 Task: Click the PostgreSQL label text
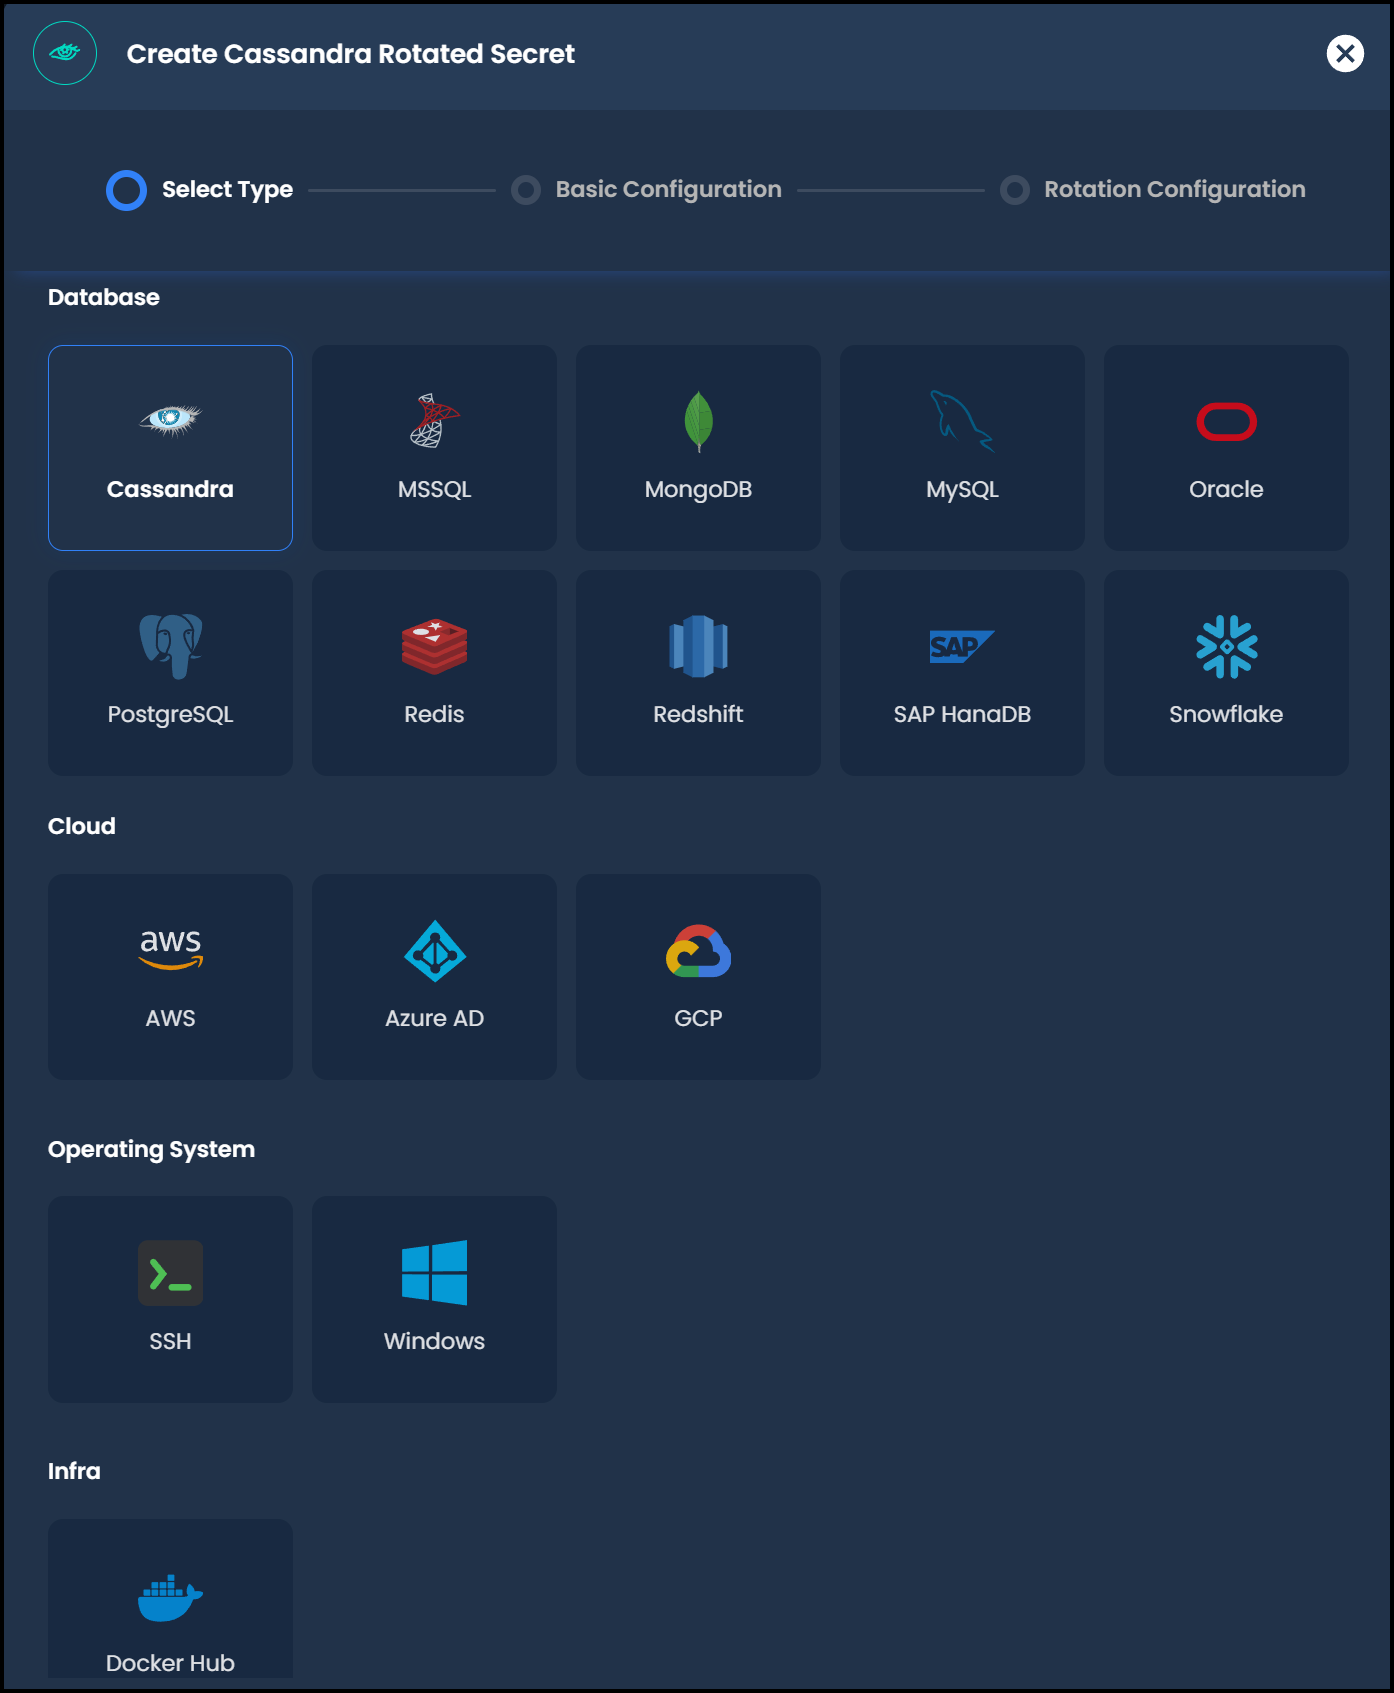tap(171, 714)
